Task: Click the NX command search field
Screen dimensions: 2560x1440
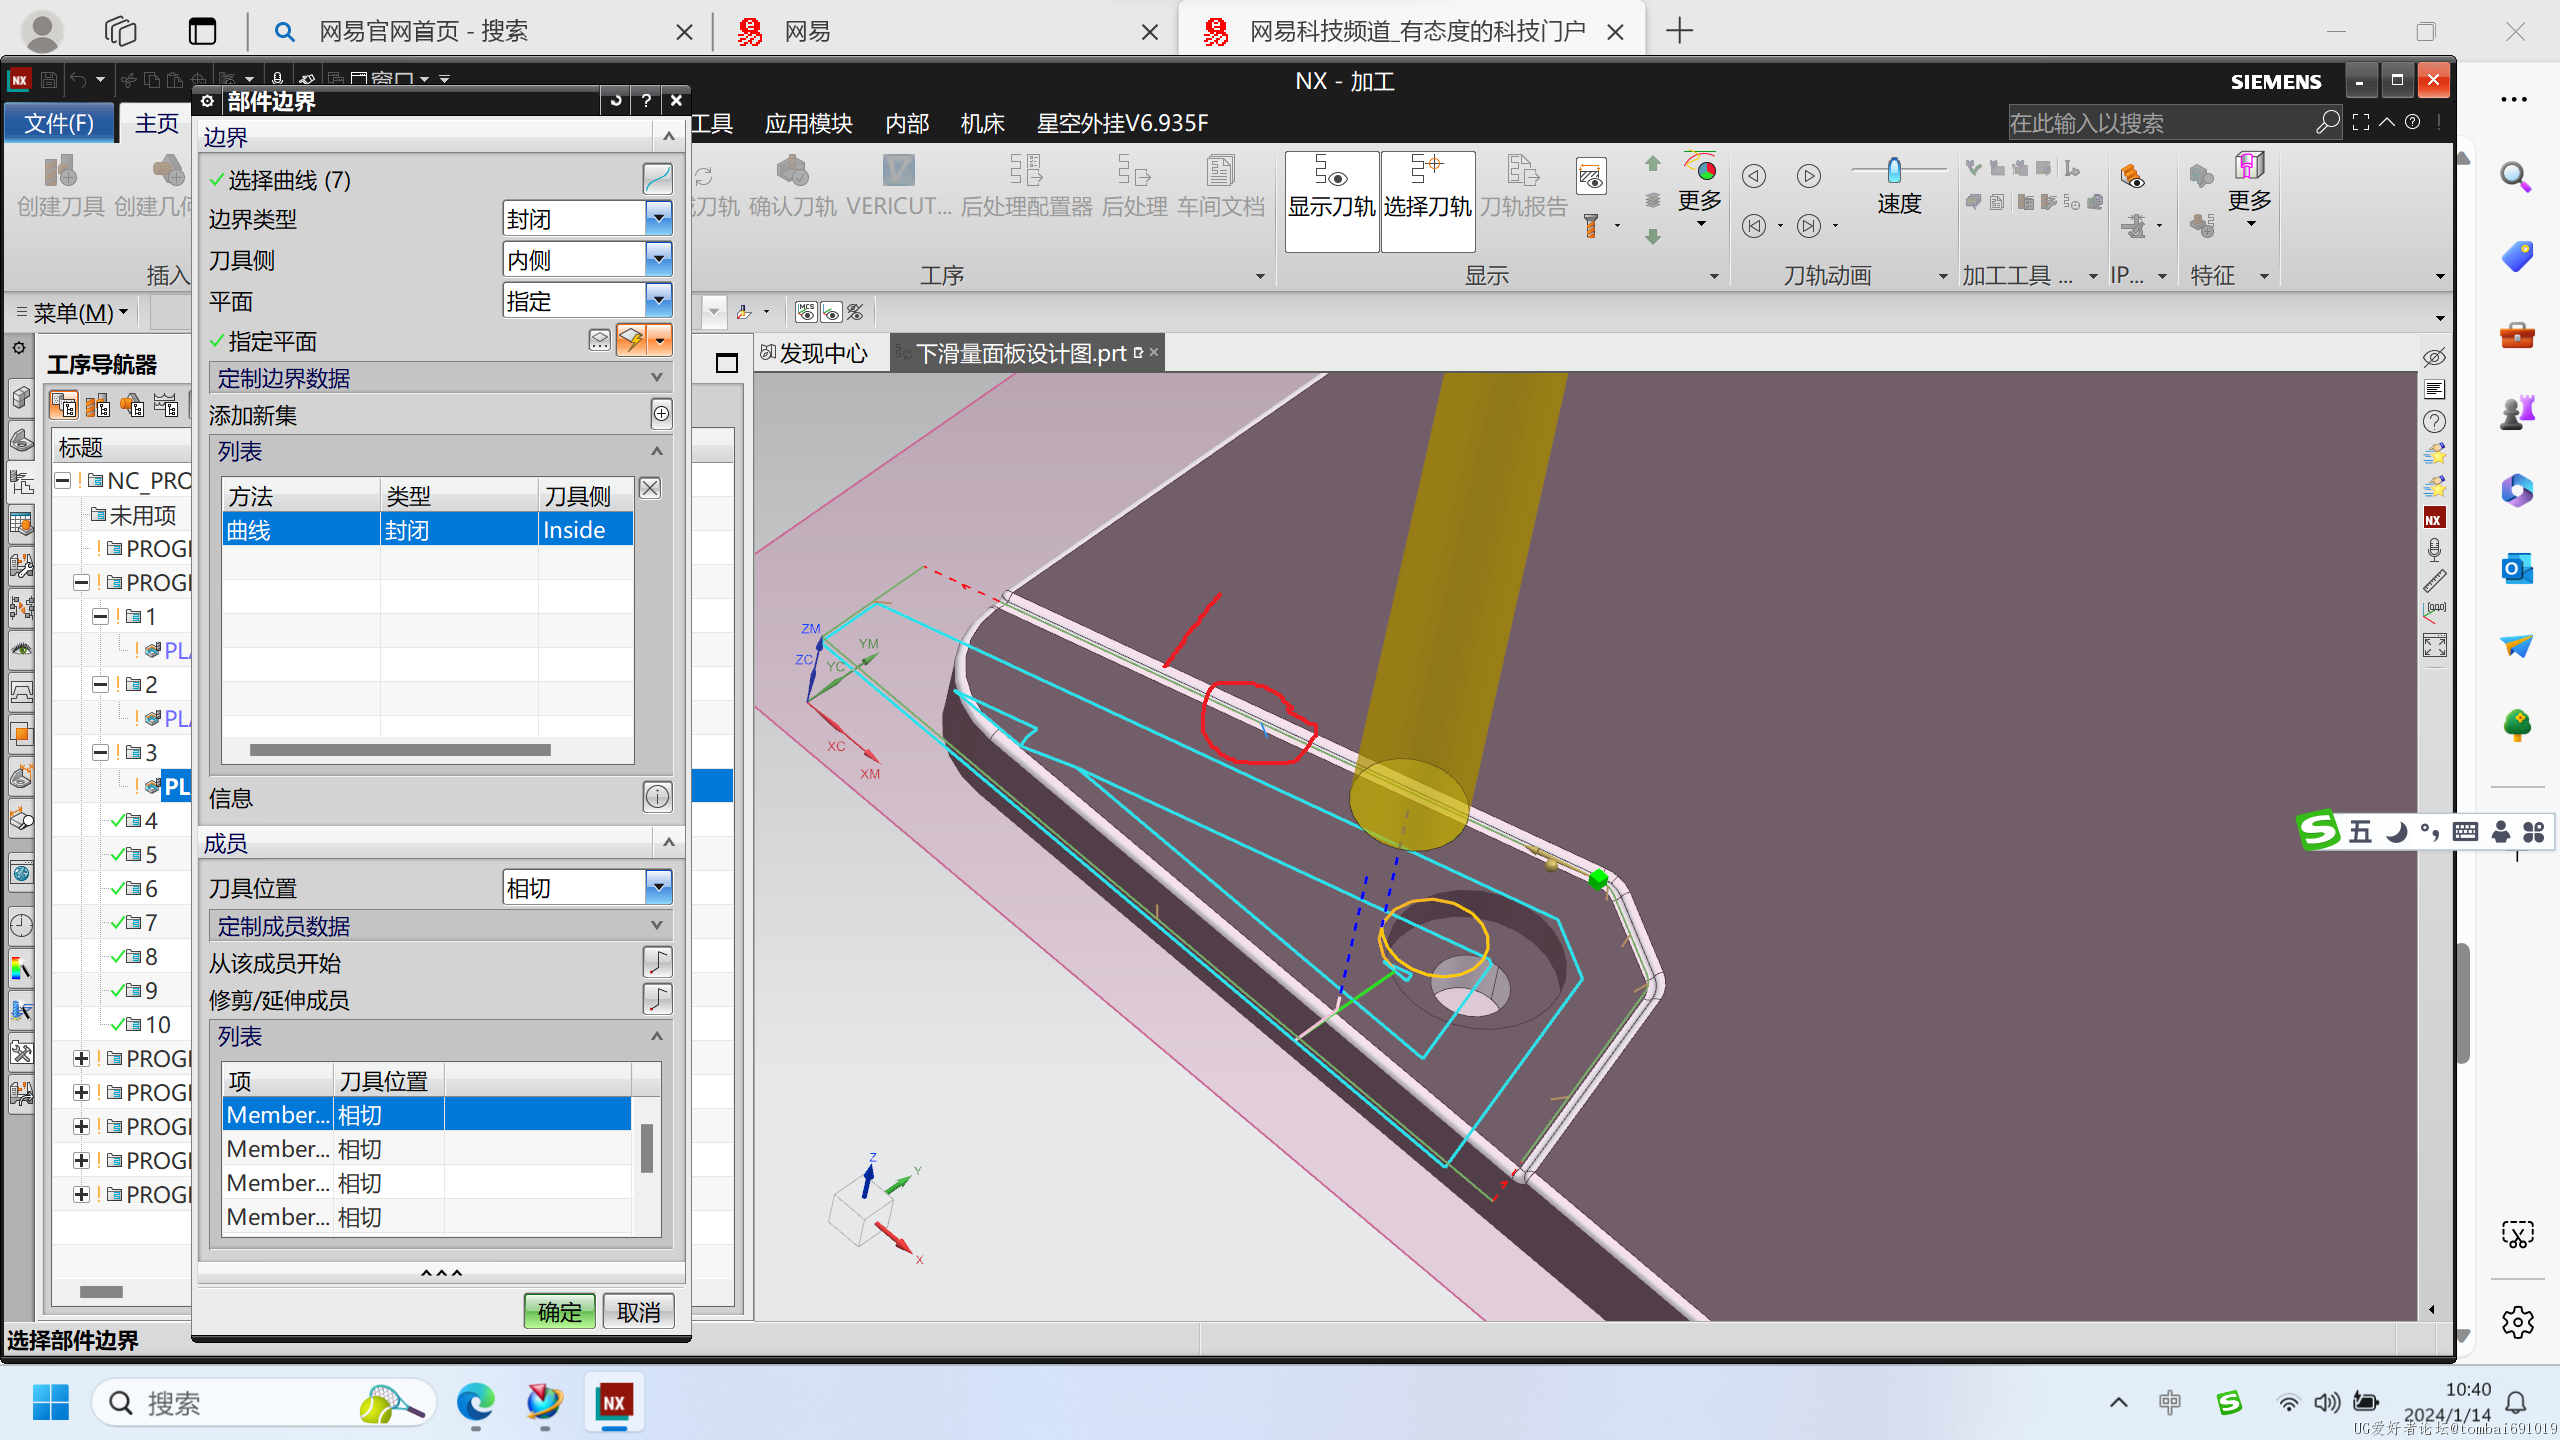Action: pos(2160,122)
